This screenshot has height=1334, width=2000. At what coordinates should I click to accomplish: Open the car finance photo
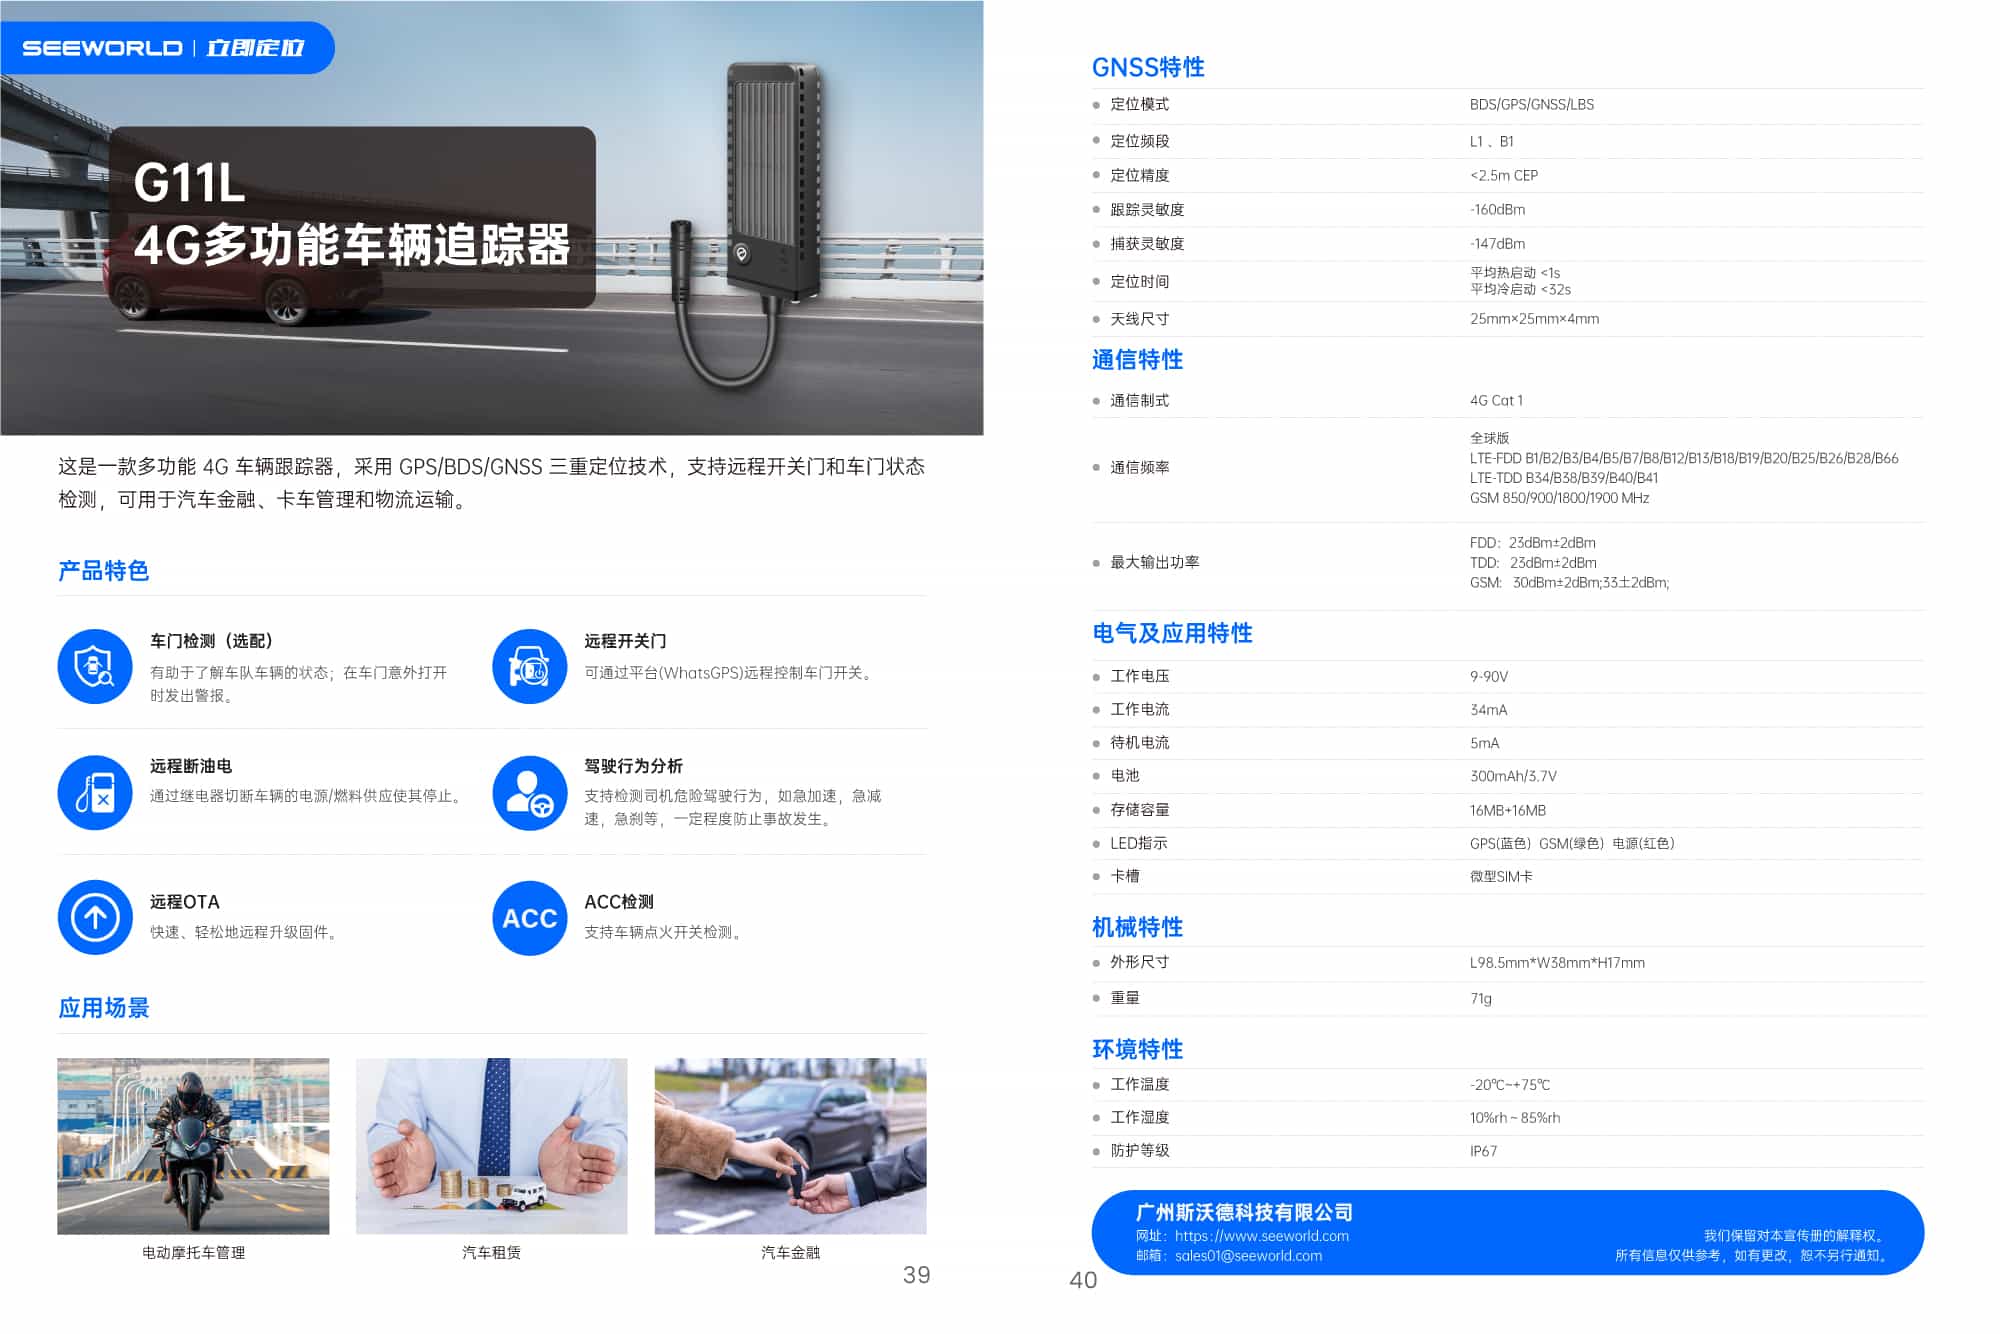click(790, 1146)
